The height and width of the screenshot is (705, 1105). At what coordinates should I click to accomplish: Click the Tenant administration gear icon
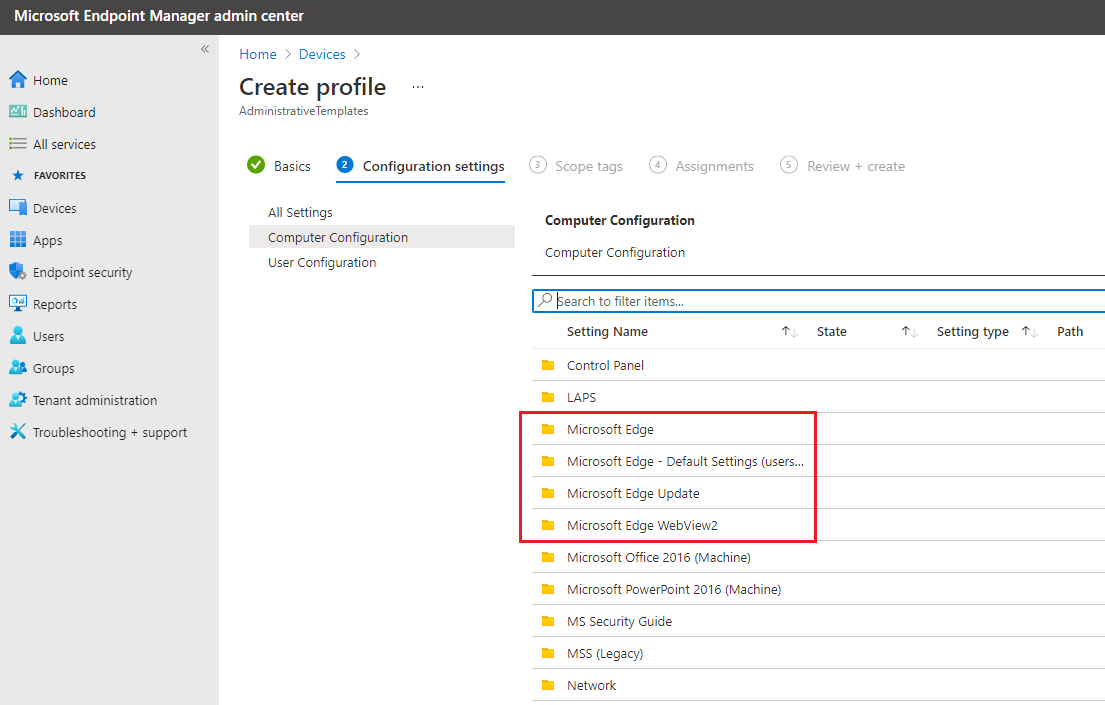pyautogui.click(x=18, y=400)
